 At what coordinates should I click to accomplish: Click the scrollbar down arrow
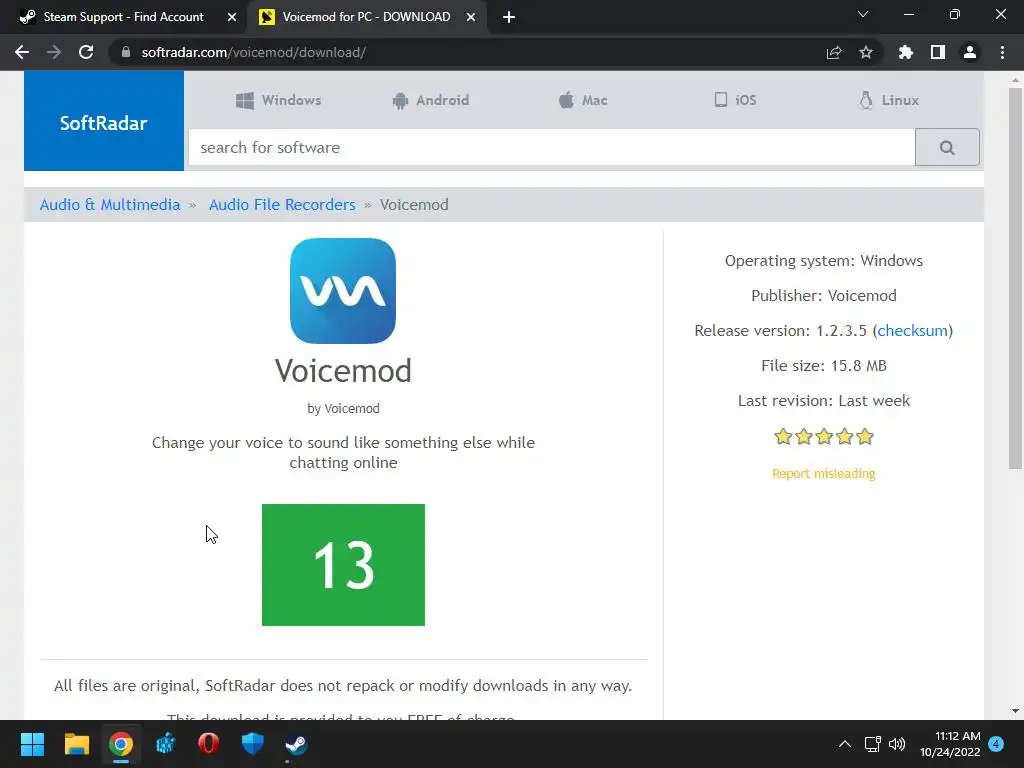tap(1015, 711)
